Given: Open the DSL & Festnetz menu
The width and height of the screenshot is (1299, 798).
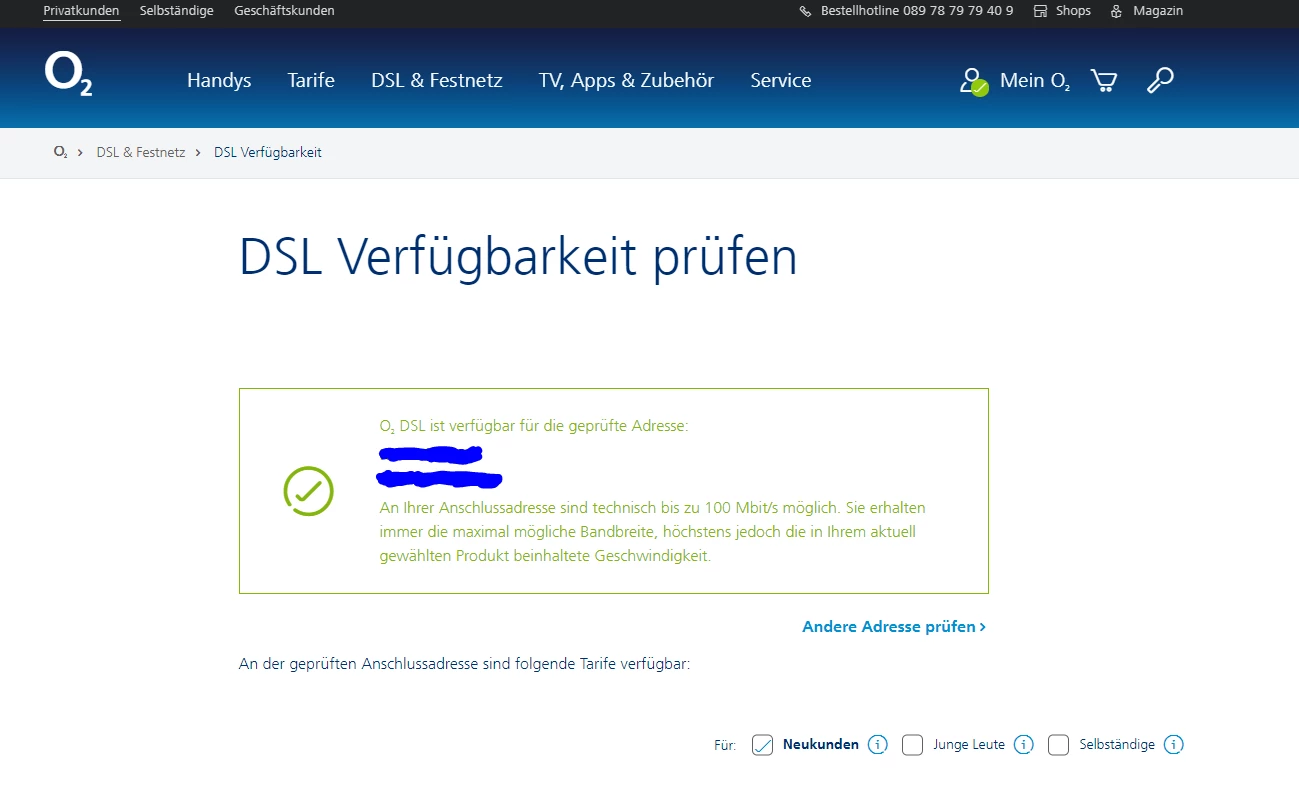Looking at the screenshot, I should (x=437, y=81).
